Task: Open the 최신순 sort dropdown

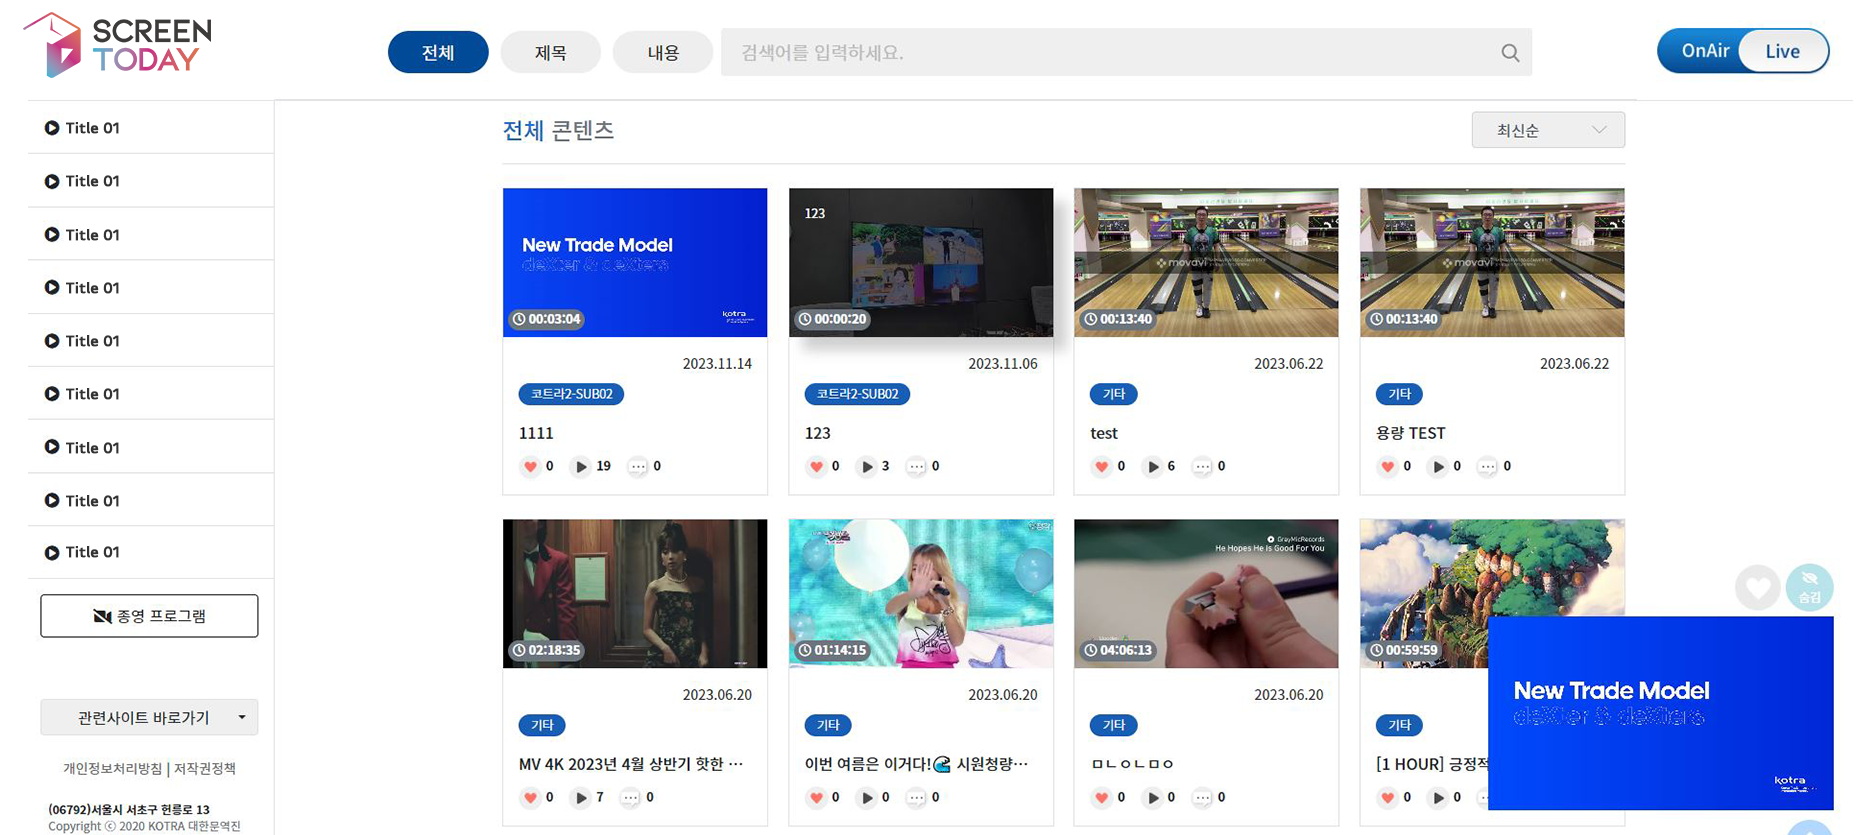Action: pos(1548,130)
